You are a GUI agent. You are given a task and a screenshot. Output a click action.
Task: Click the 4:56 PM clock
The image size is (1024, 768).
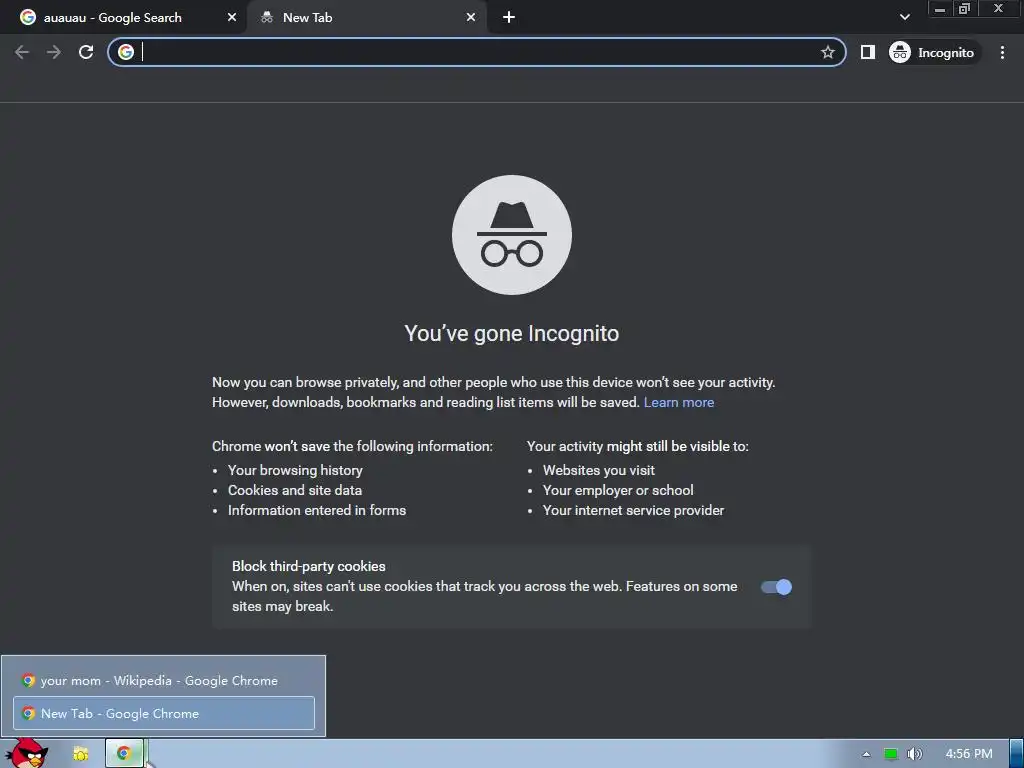click(968, 754)
